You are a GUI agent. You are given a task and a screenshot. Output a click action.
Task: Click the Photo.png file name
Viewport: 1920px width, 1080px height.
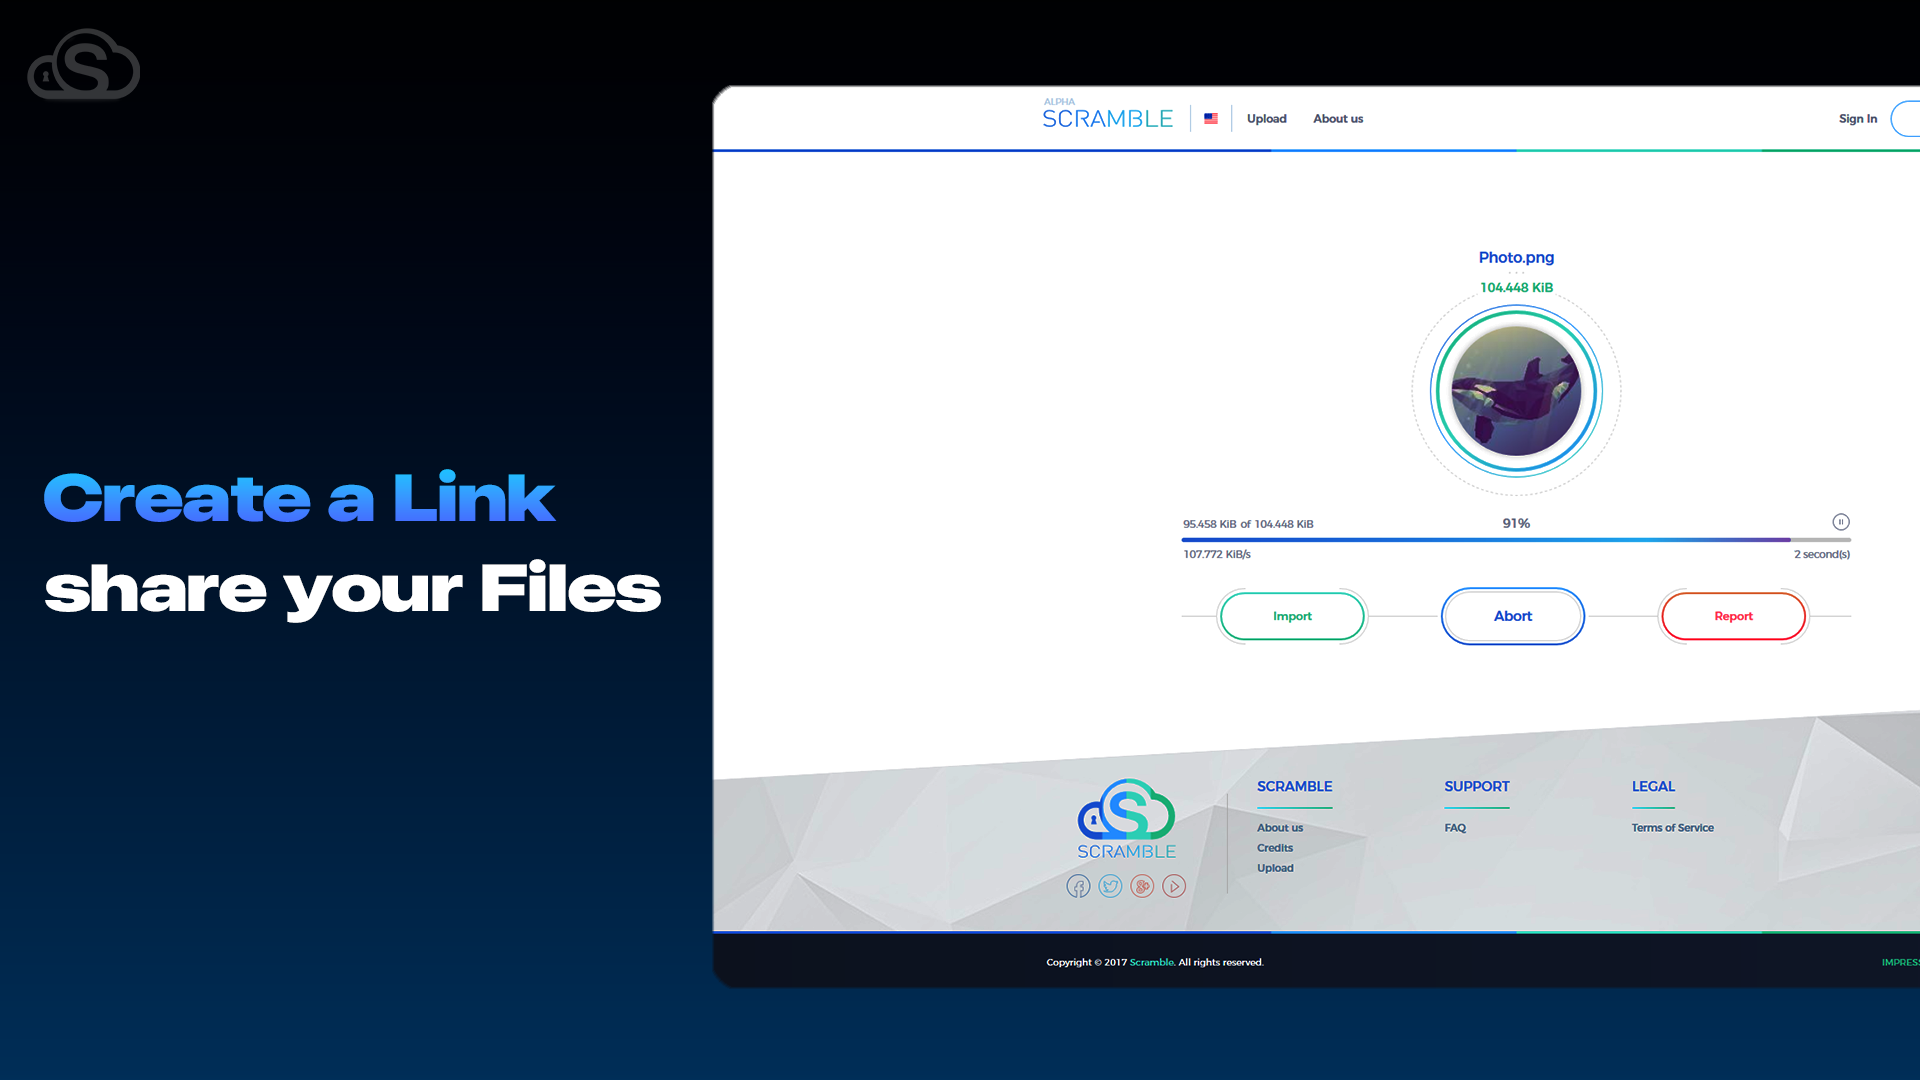[x=1516, y=257]
